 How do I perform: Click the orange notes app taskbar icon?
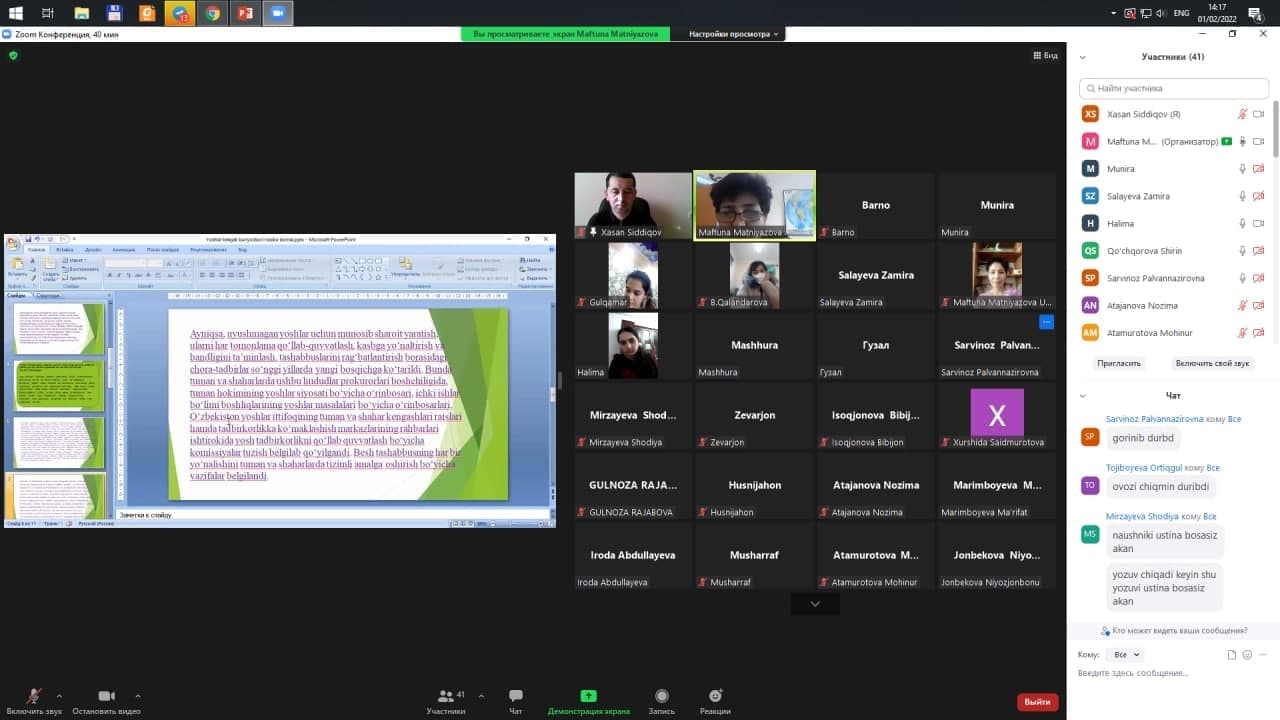[x=147, y=13]
